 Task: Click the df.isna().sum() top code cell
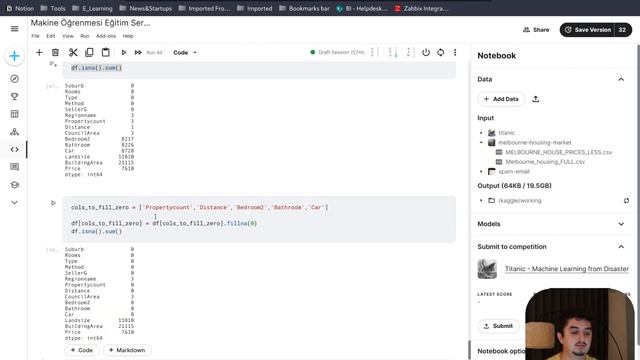point(259,69)
